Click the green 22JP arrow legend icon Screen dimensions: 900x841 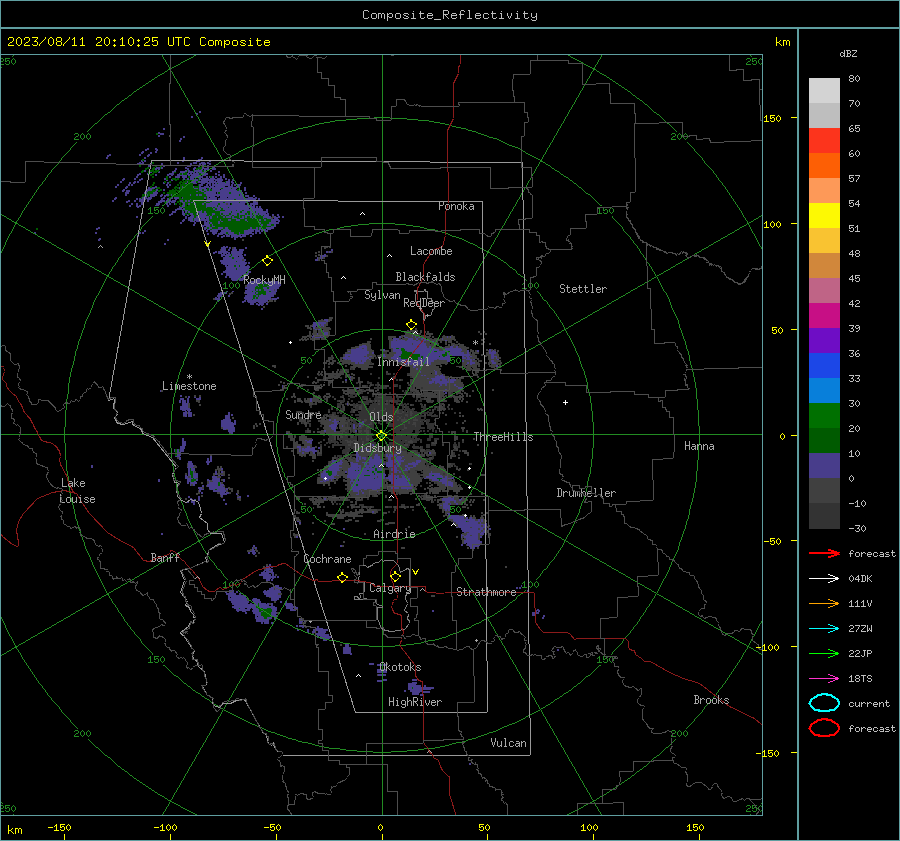click(824, 653)
